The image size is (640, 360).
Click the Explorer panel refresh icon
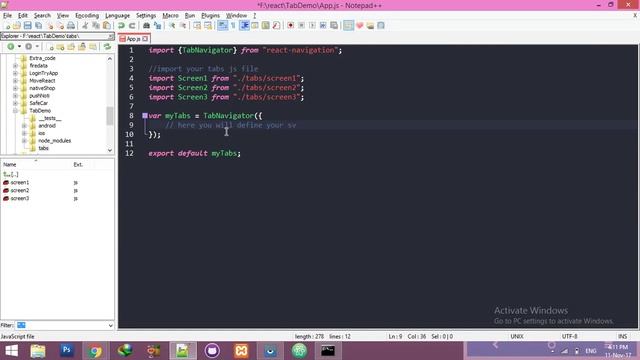pos(107,47)
